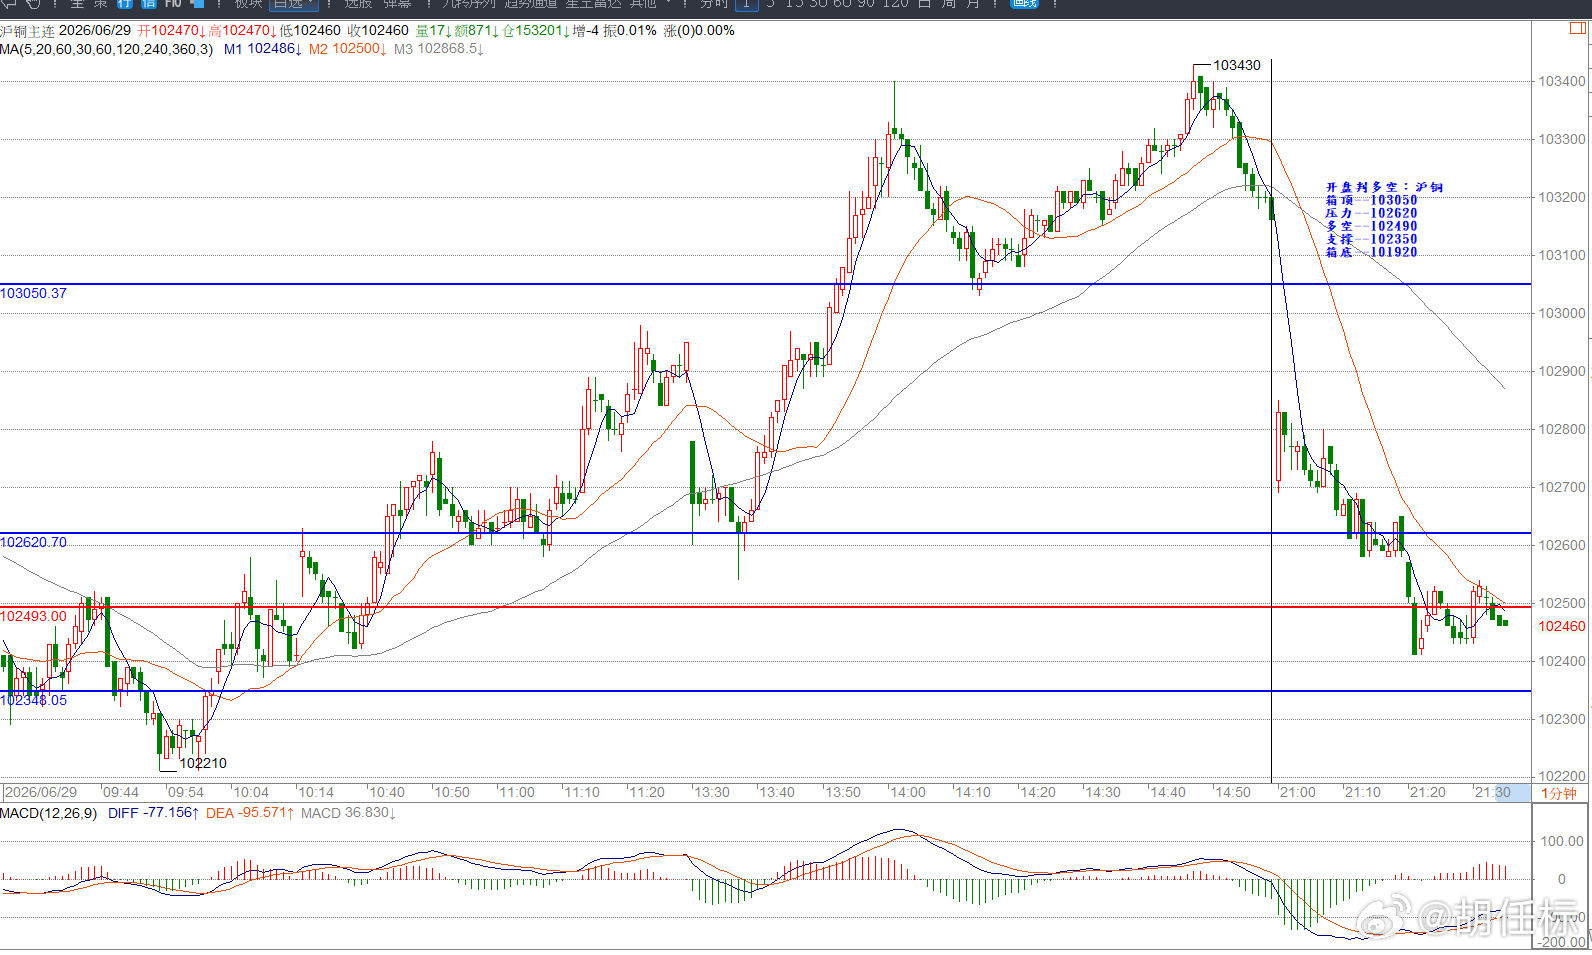
Task: Click the 量17 volume value in header
Action: click(x=433, y=31)
